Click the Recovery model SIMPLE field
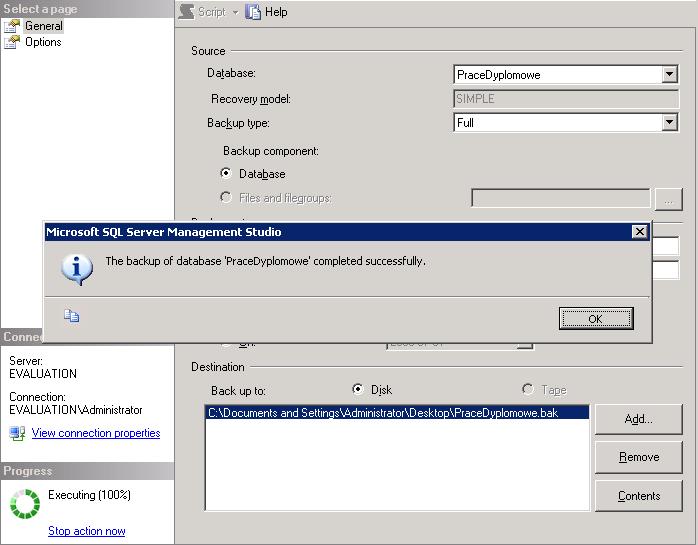698x545 pixels. coord(566,98)
